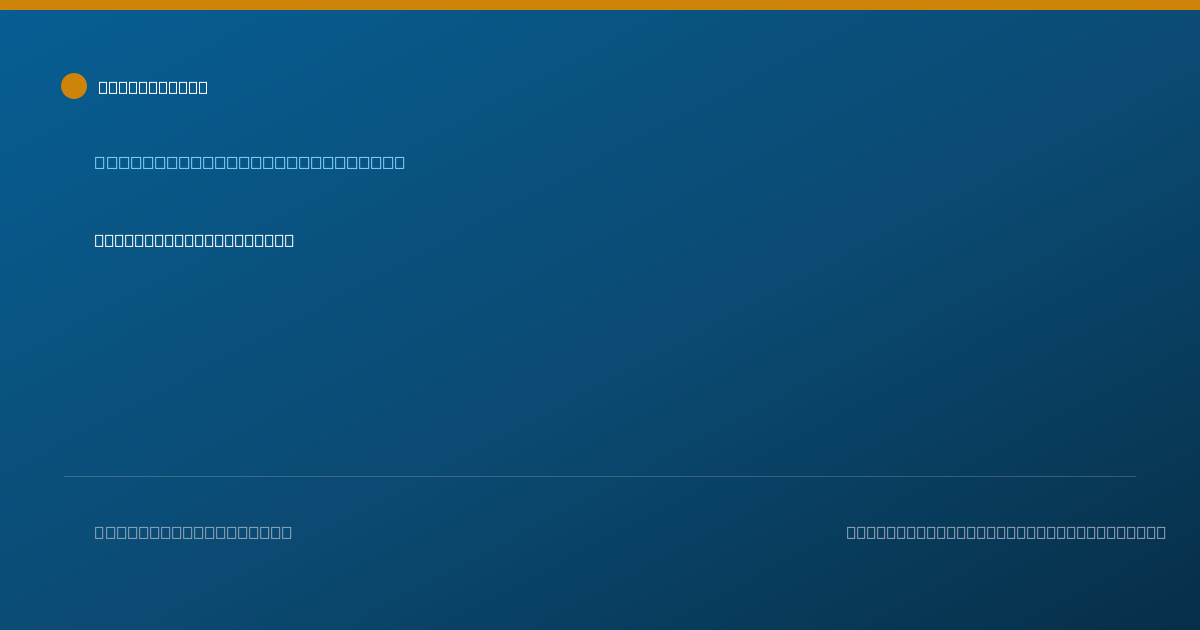Click the long gray footer text at bottom right

(x=1006, y=532)
